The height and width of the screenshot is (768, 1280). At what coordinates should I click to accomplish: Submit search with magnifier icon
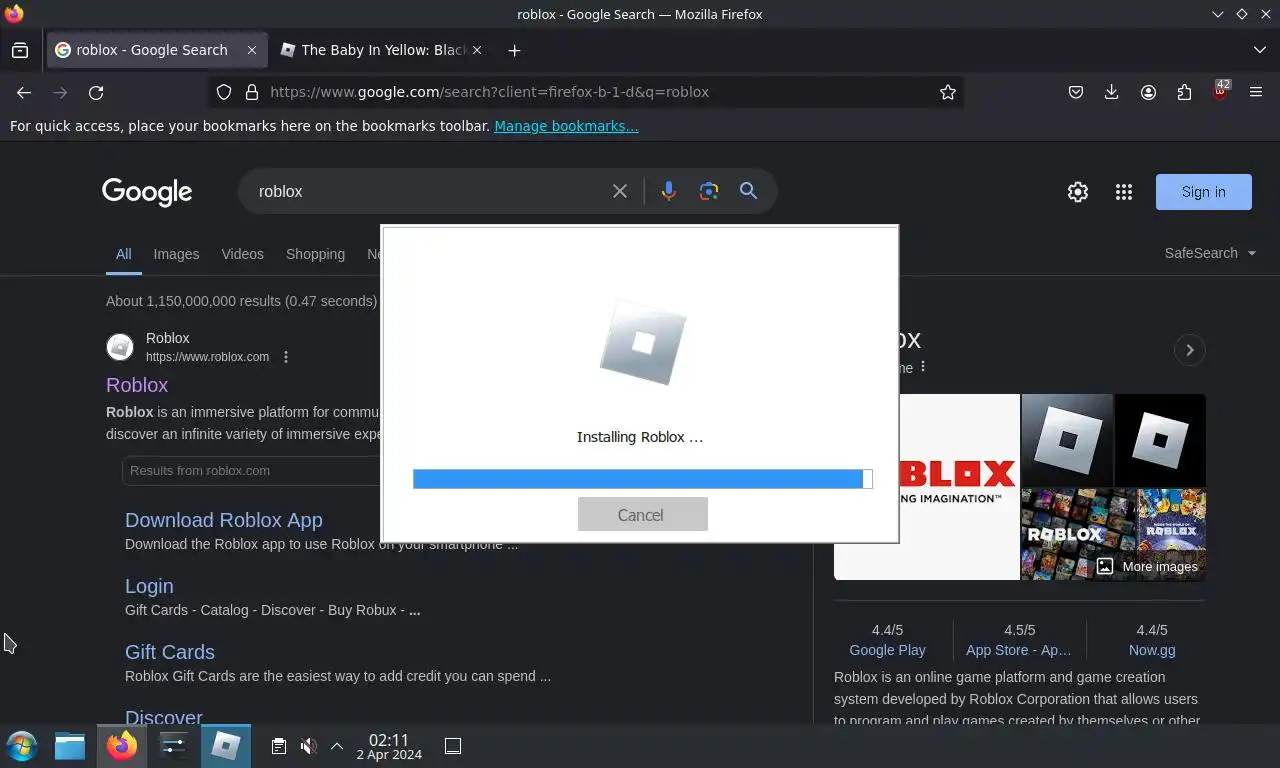[x=748, y=191]
